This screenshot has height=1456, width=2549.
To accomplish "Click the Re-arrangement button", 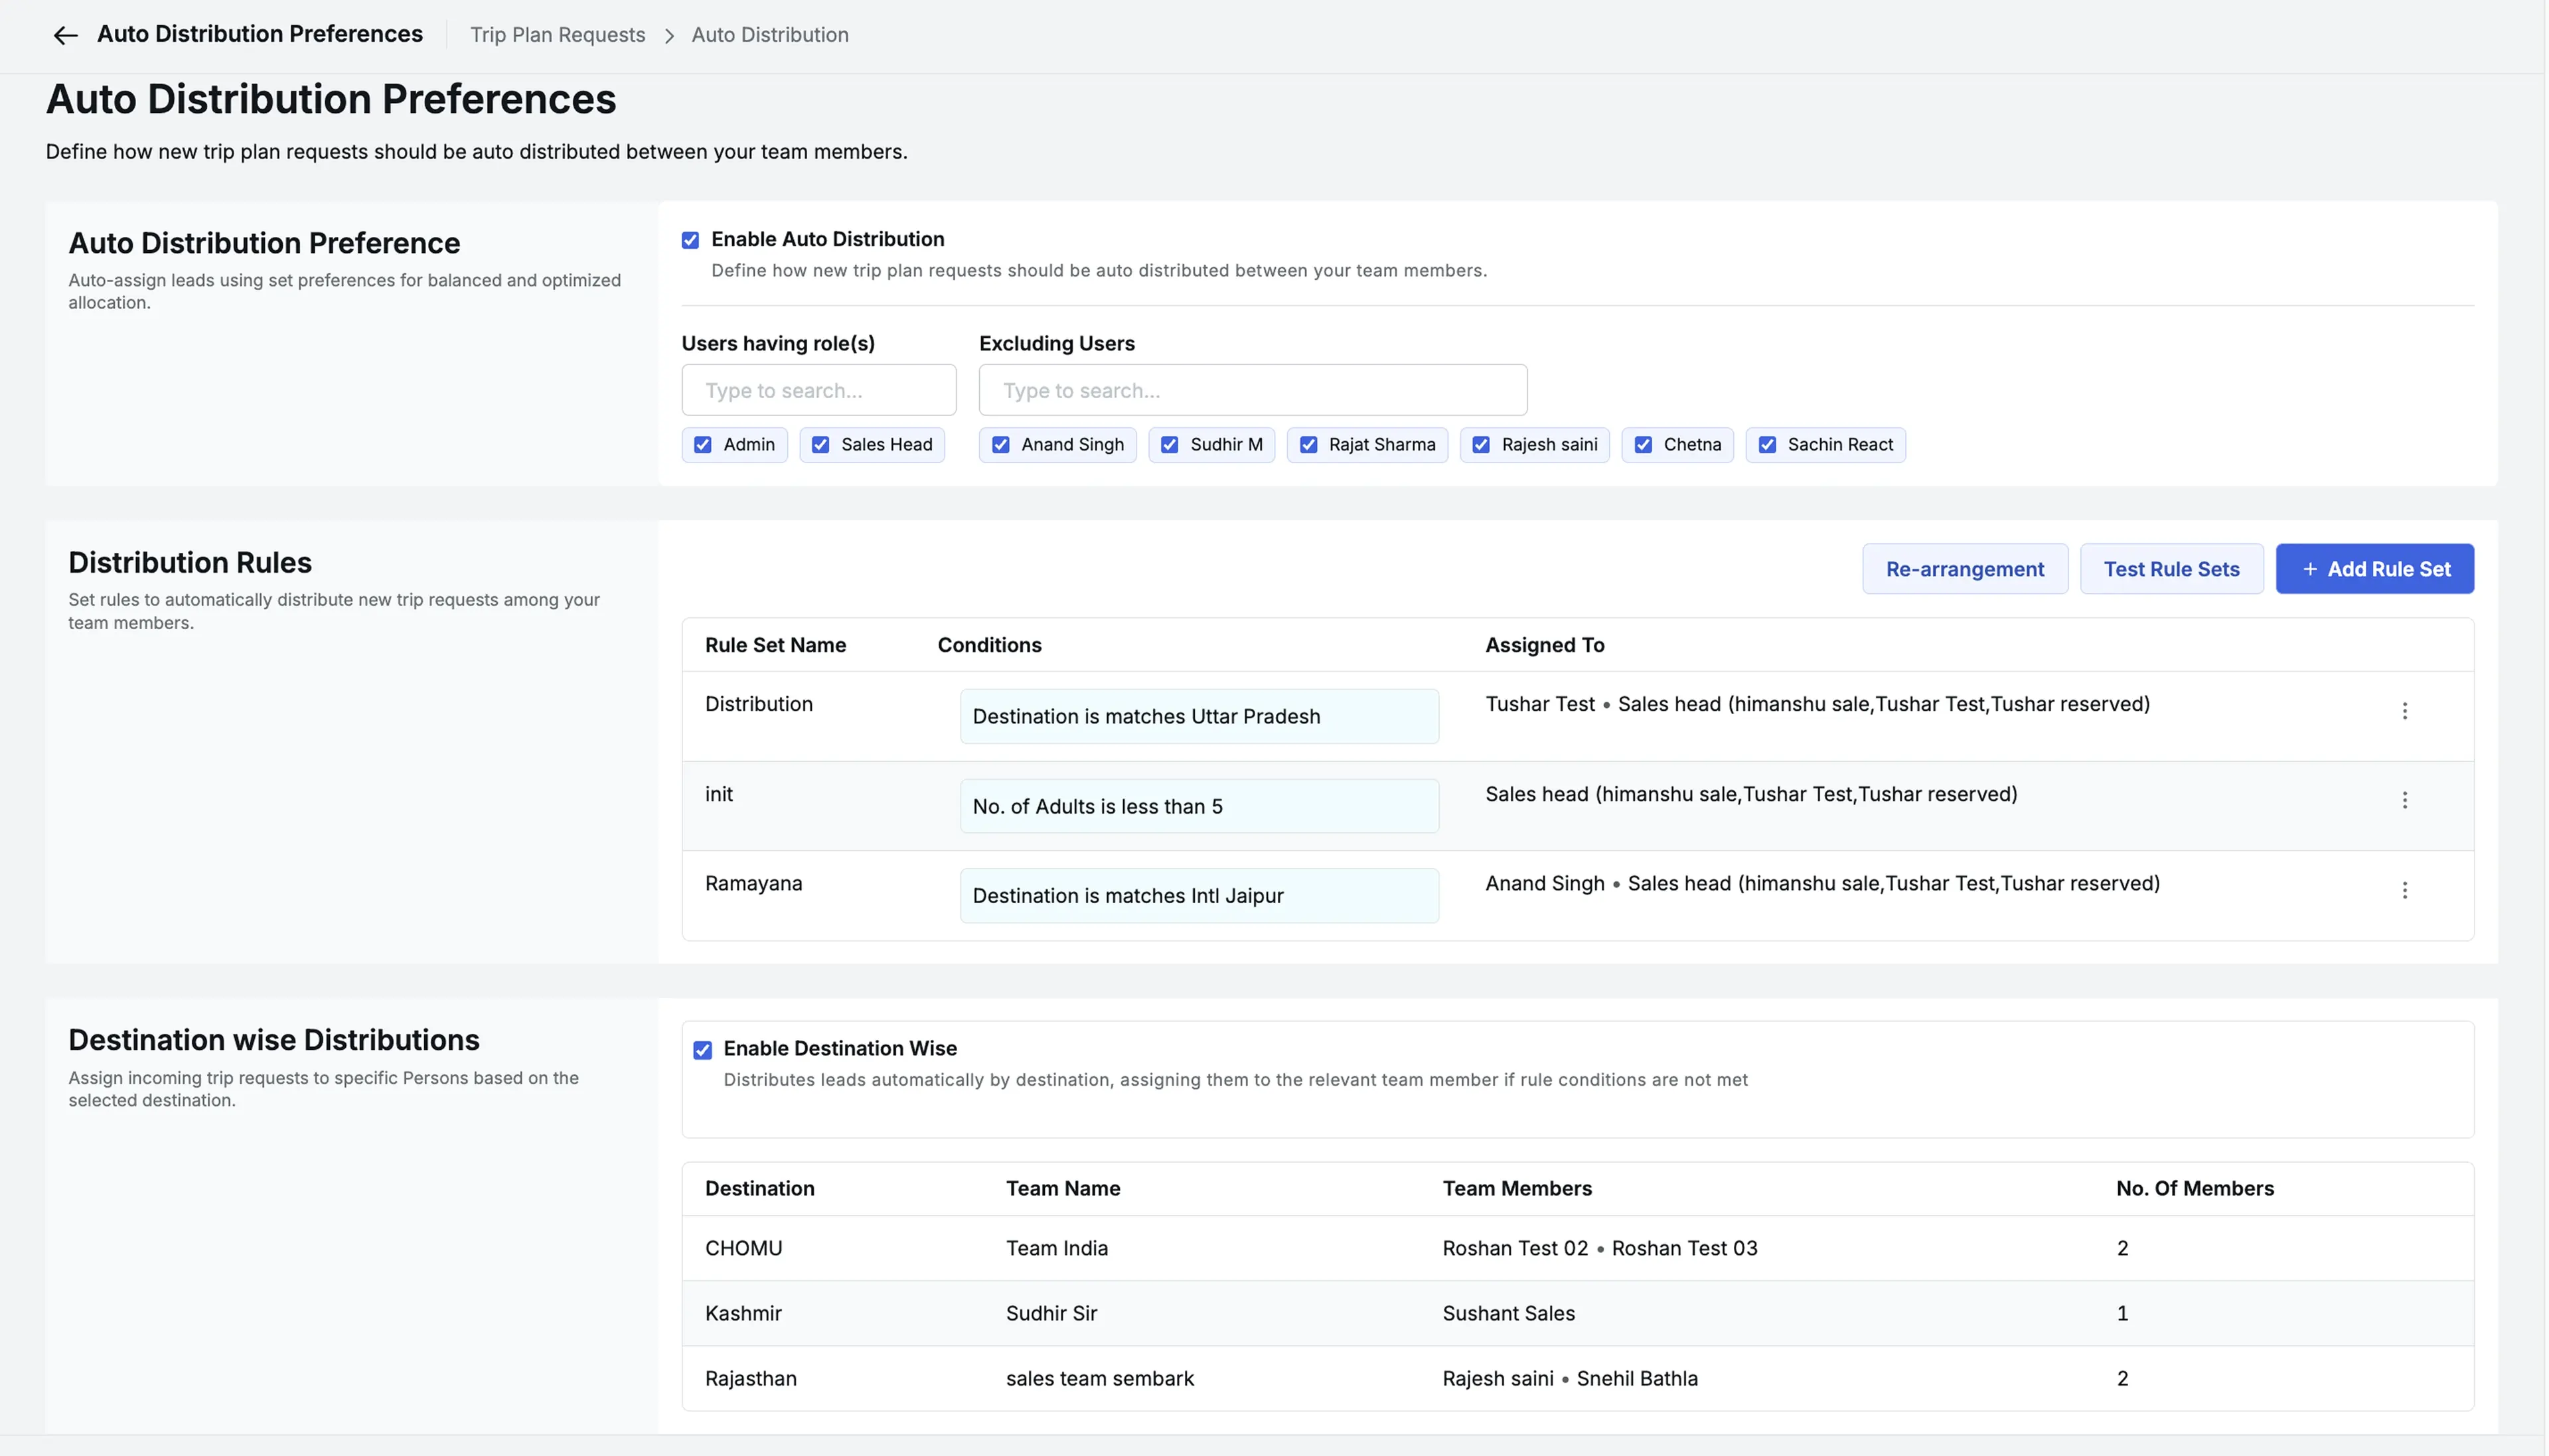I will tap(1964, 569).
